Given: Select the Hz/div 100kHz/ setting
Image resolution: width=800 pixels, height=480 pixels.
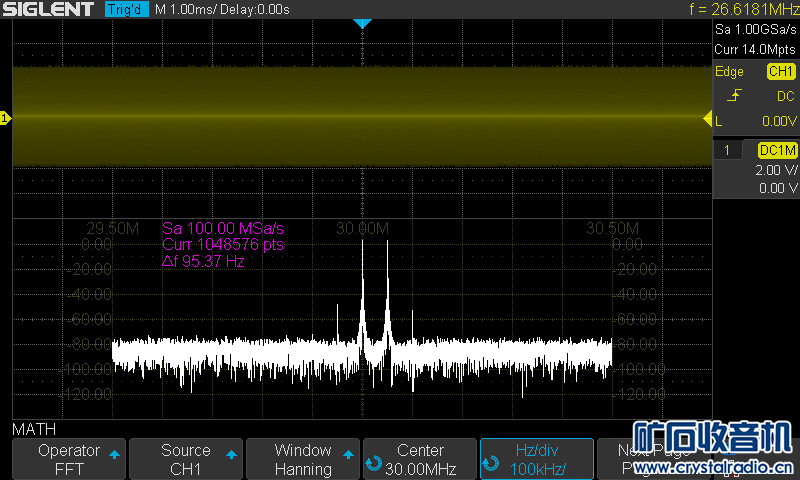Looking at the screenshot, I should click(x=537, y=459).
